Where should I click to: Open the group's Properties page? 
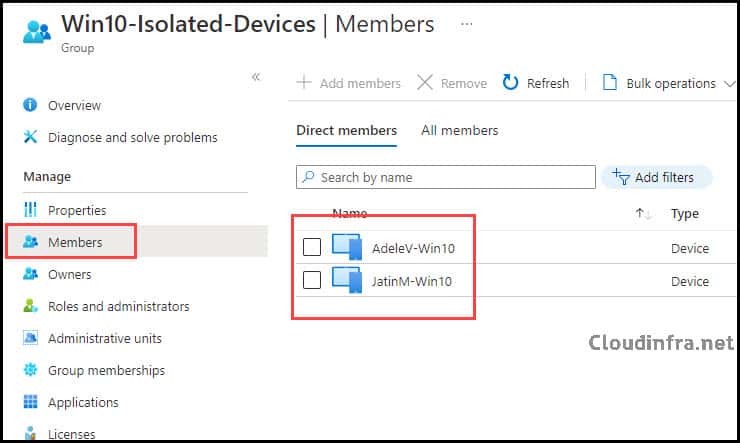tap(77, 210)
